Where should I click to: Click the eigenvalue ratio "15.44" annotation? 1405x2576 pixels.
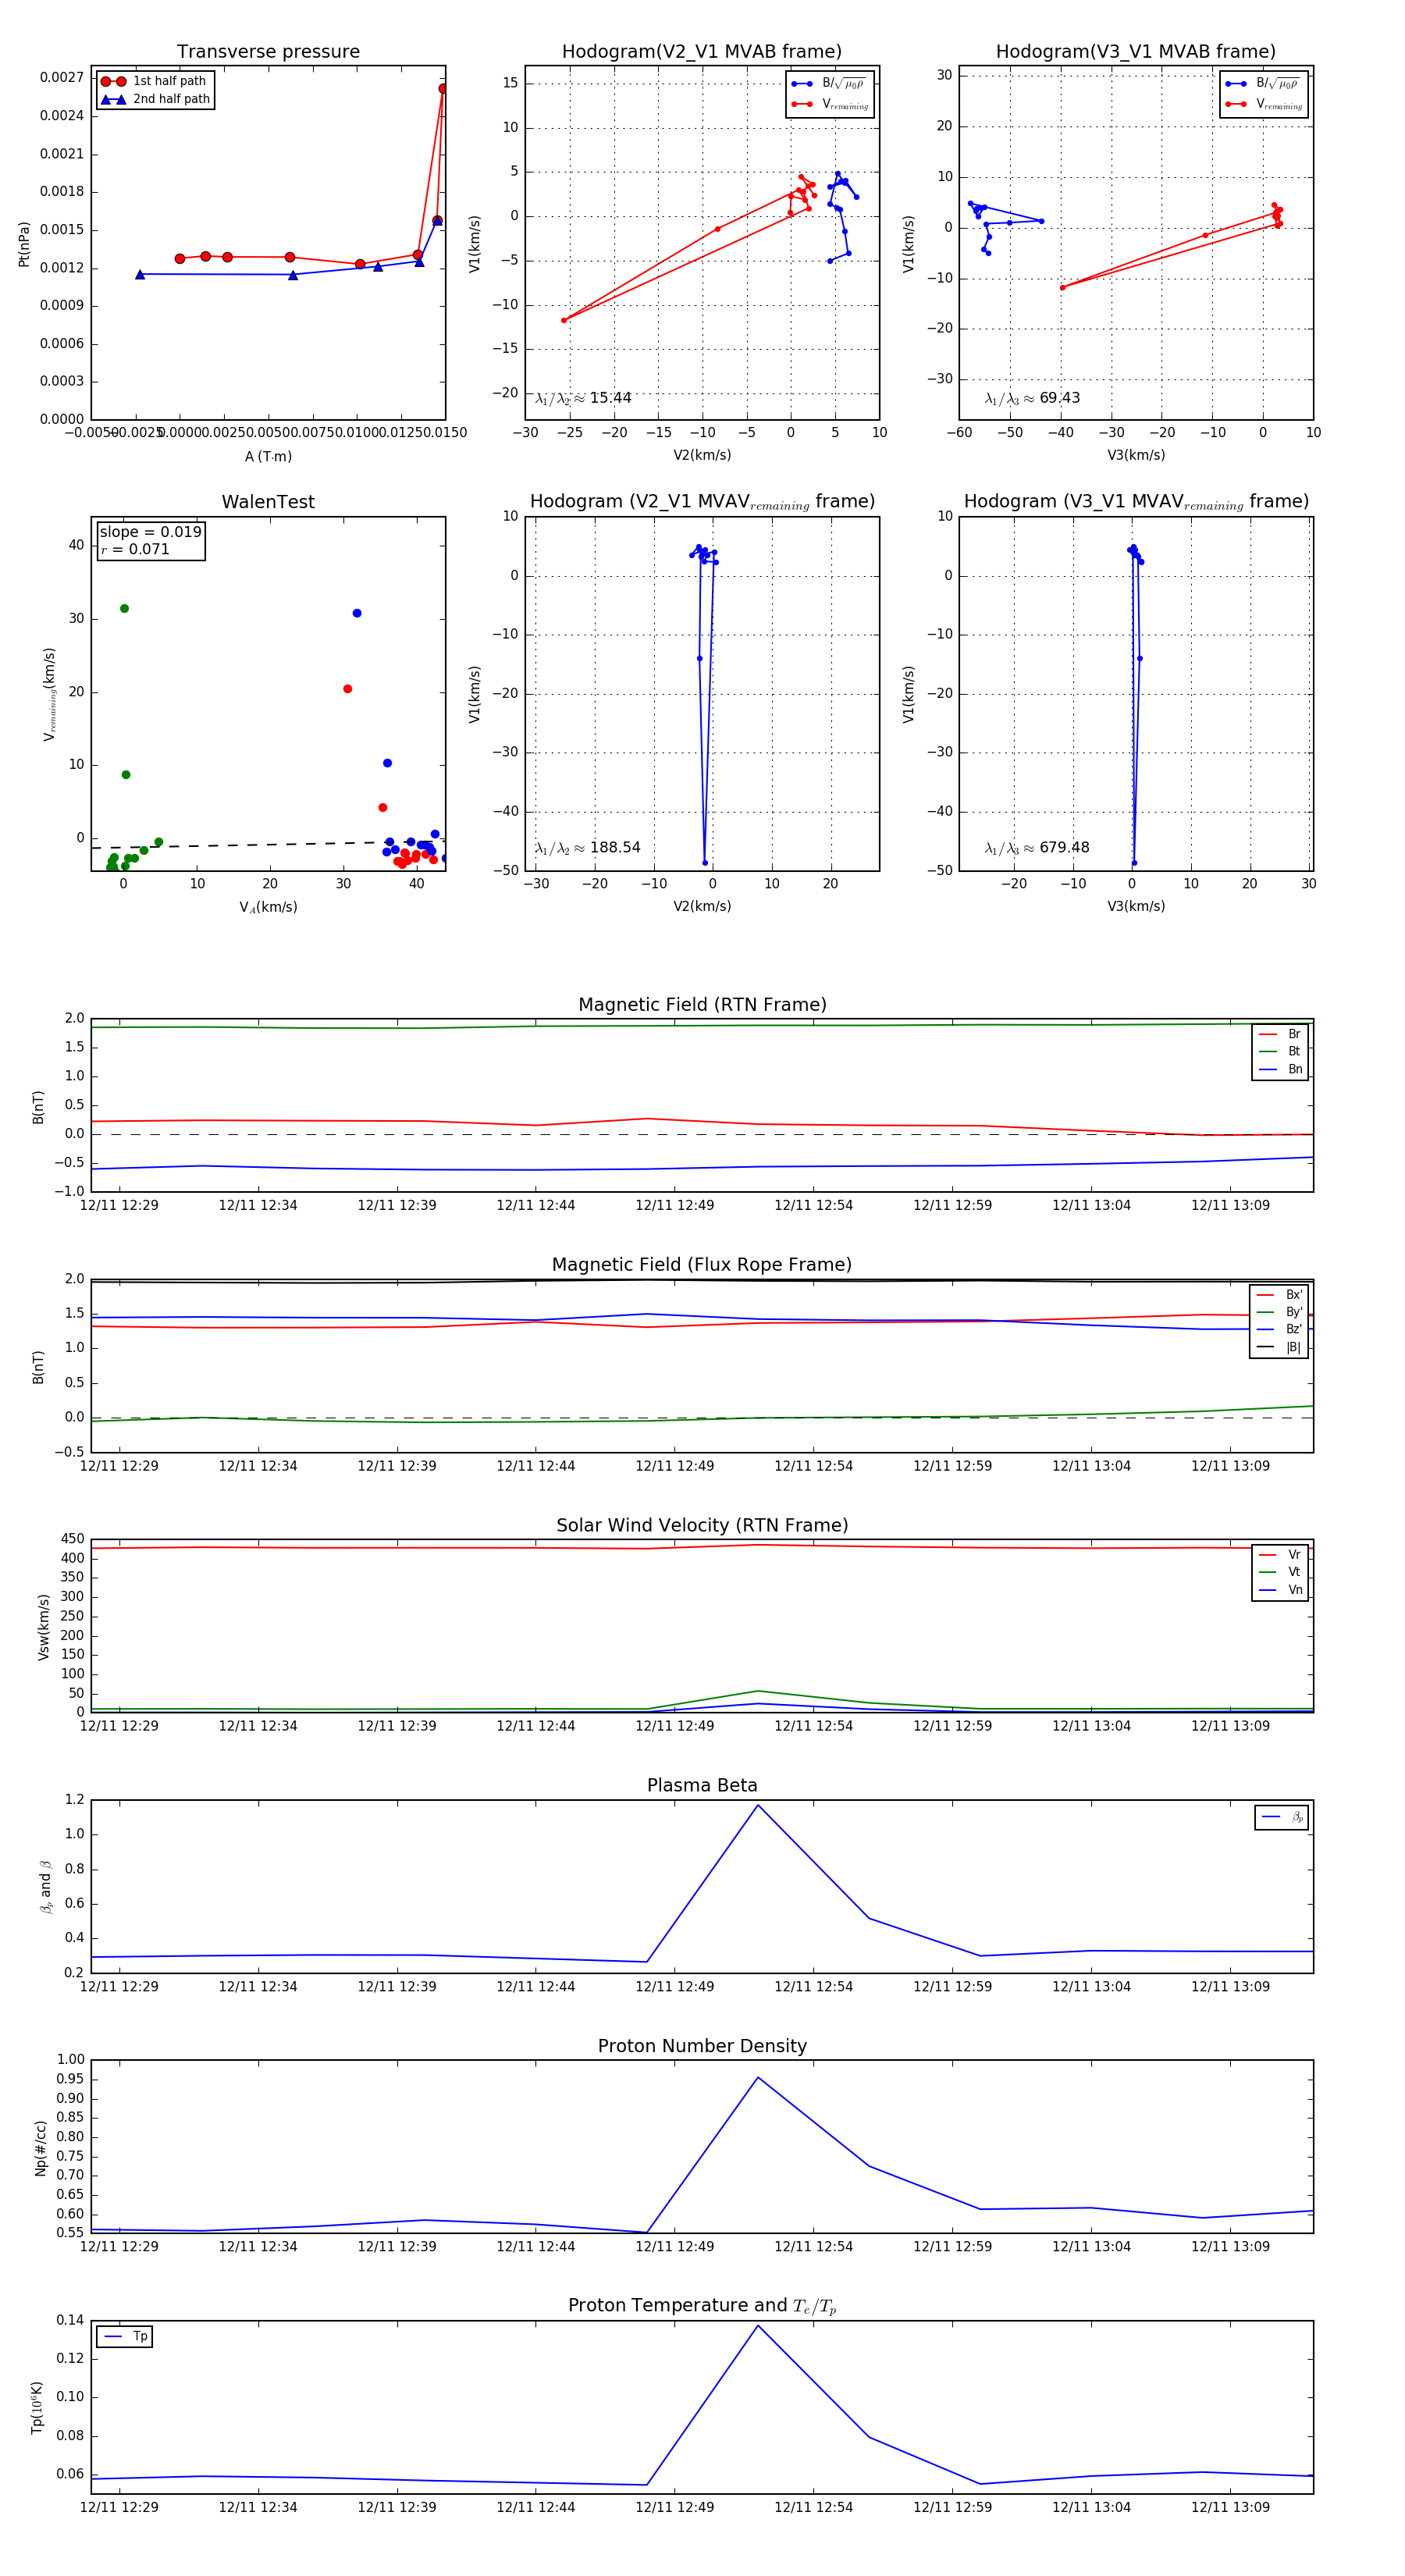coord(583,398)
